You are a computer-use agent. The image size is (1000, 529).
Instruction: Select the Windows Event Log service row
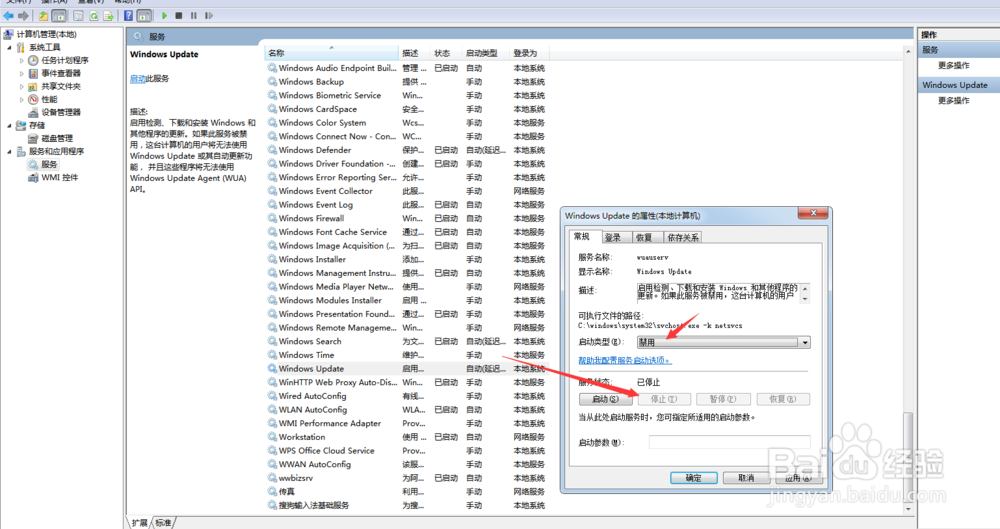[x=407, y=205]
